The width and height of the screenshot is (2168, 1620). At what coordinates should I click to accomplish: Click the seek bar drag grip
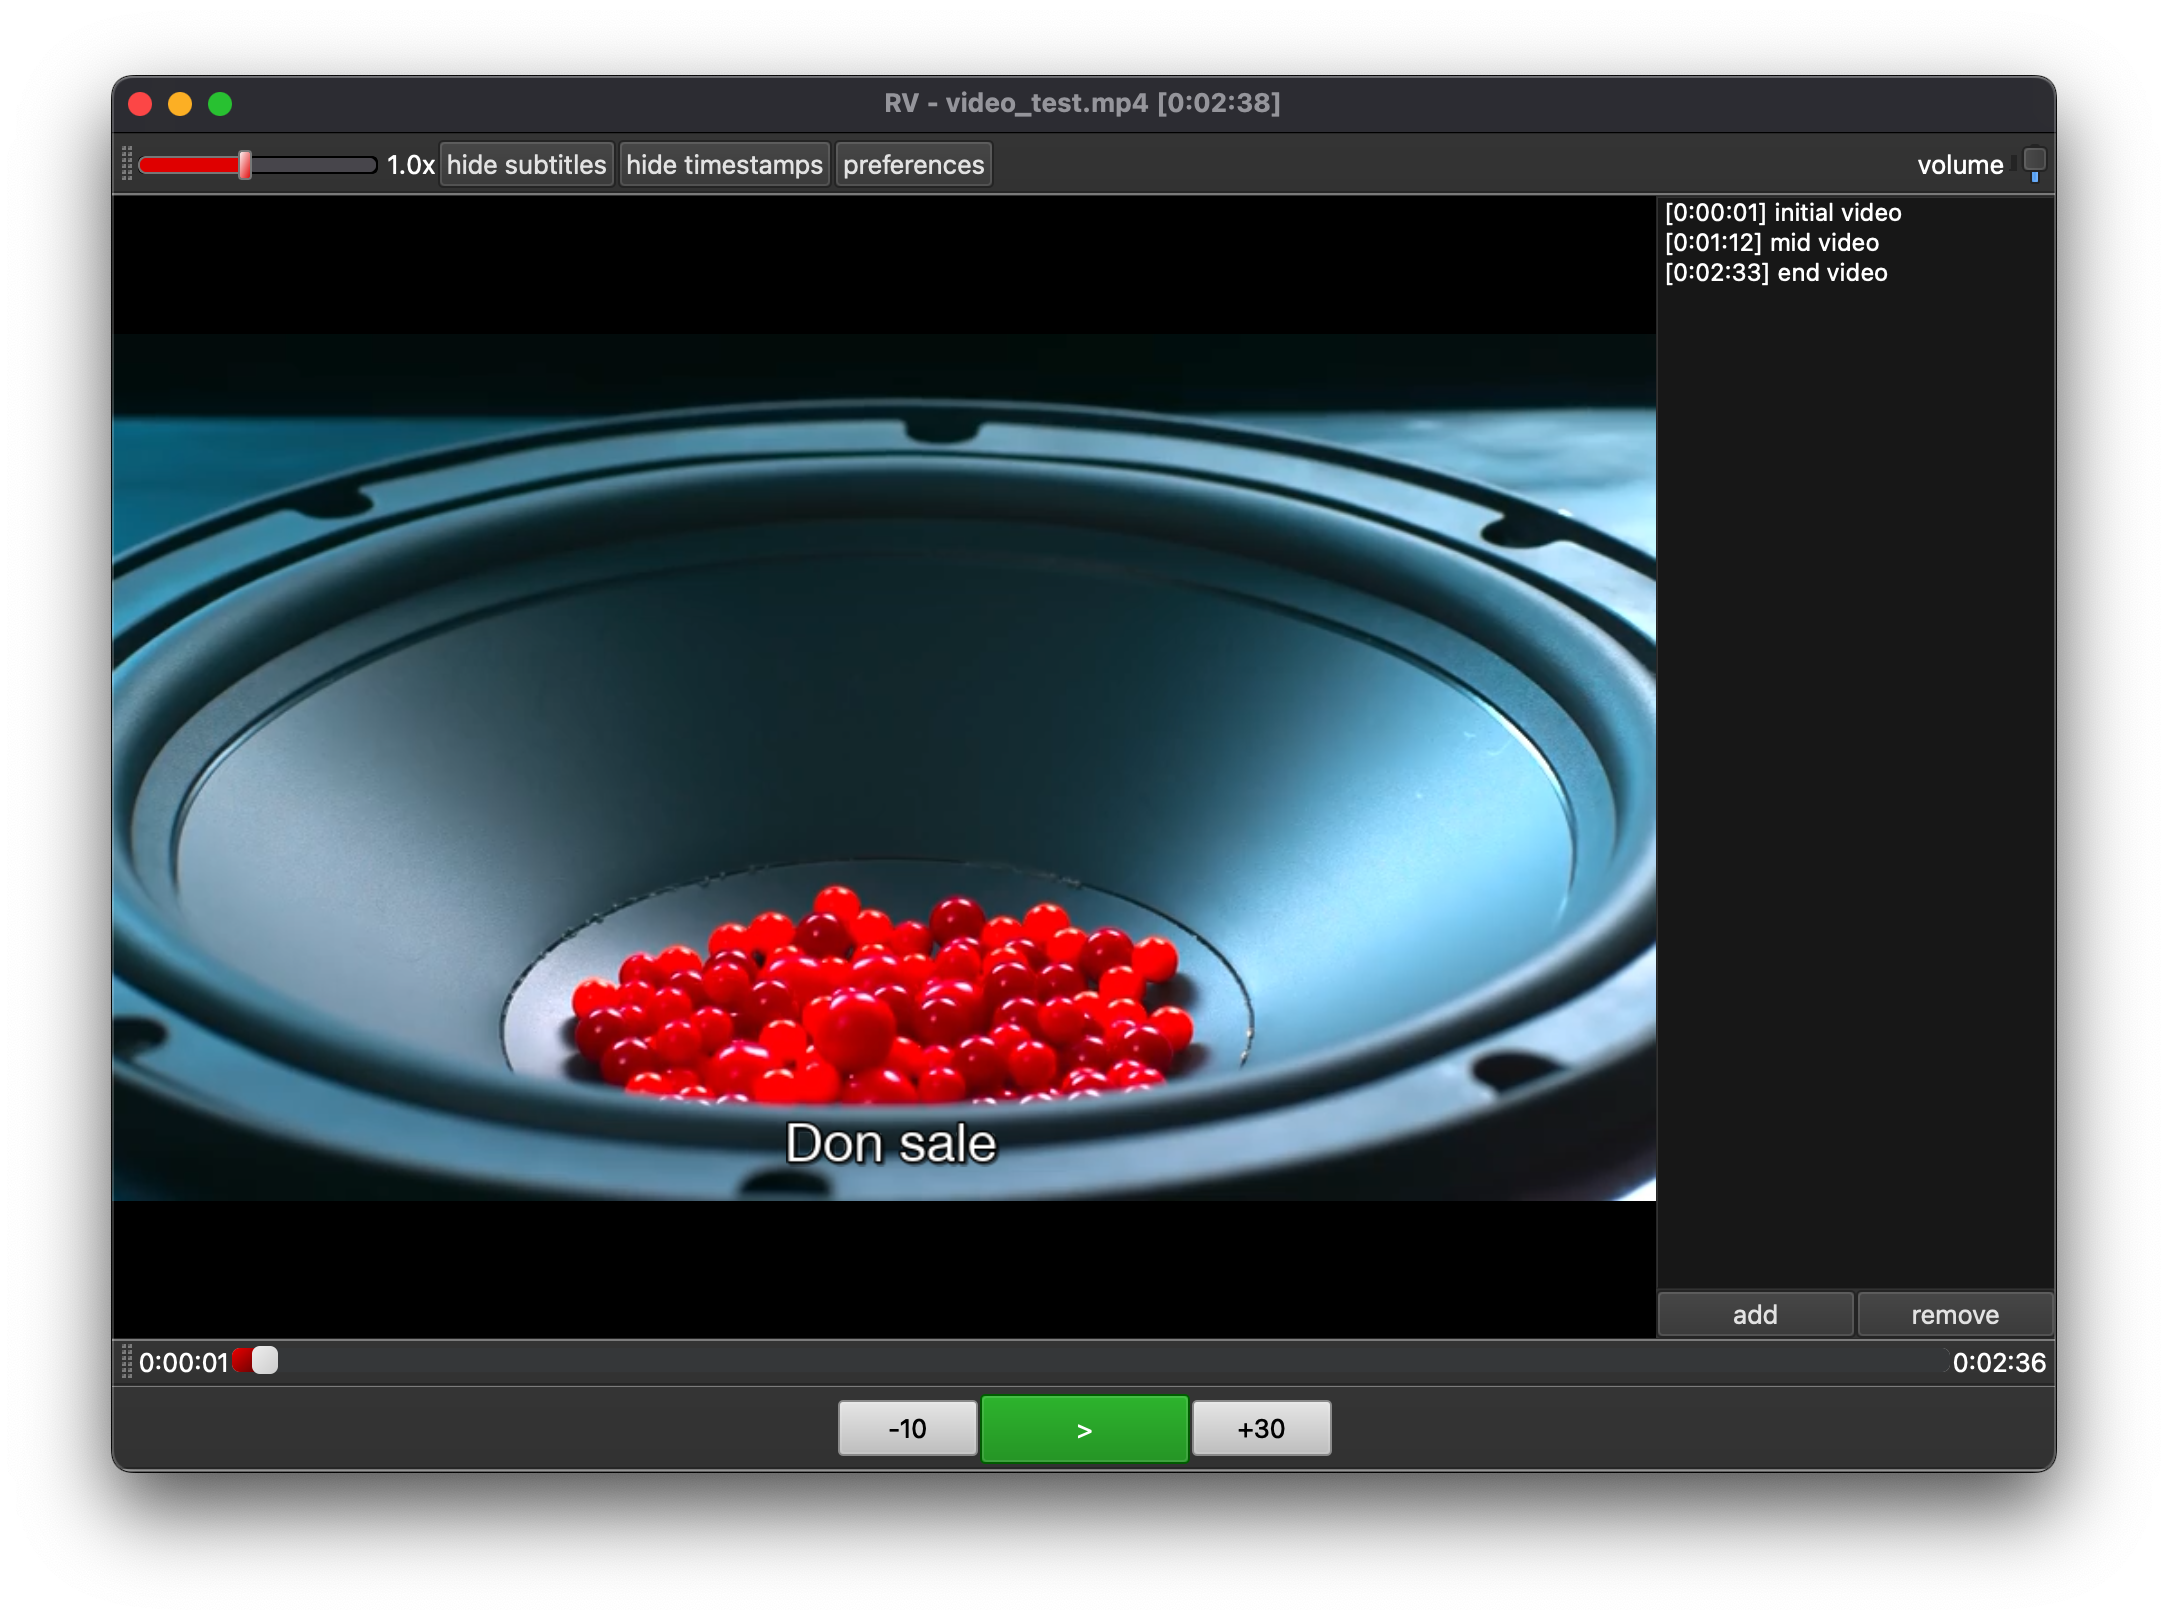pos(127,1362)
